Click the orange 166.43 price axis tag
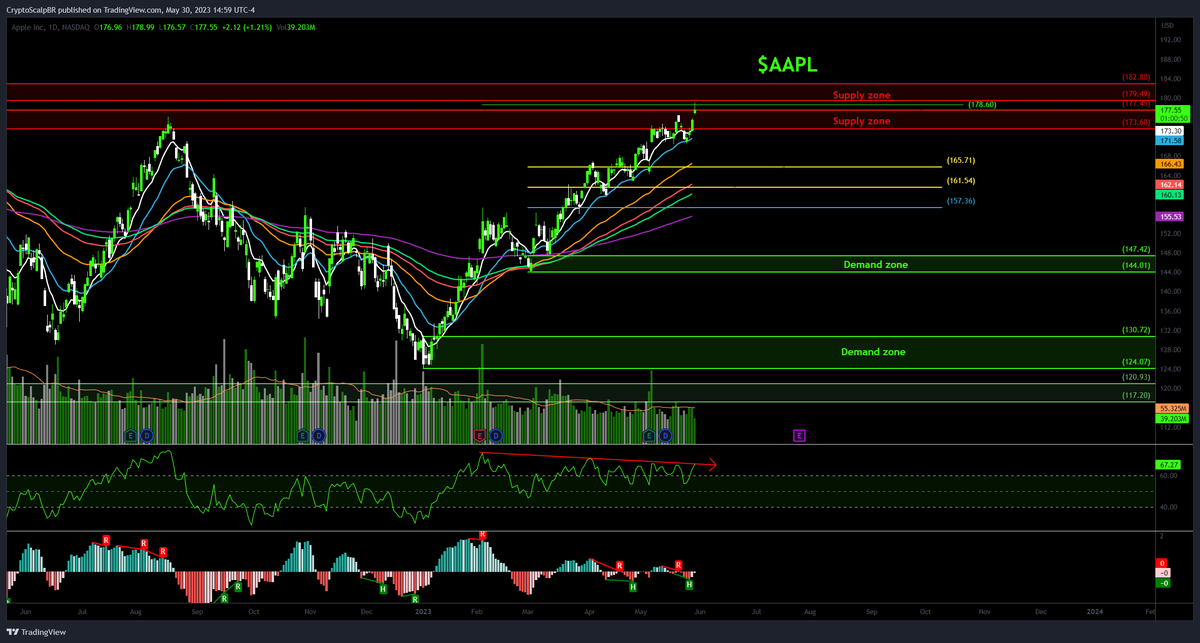This screenshot has width=1200, height=643. coord(1171,164)
